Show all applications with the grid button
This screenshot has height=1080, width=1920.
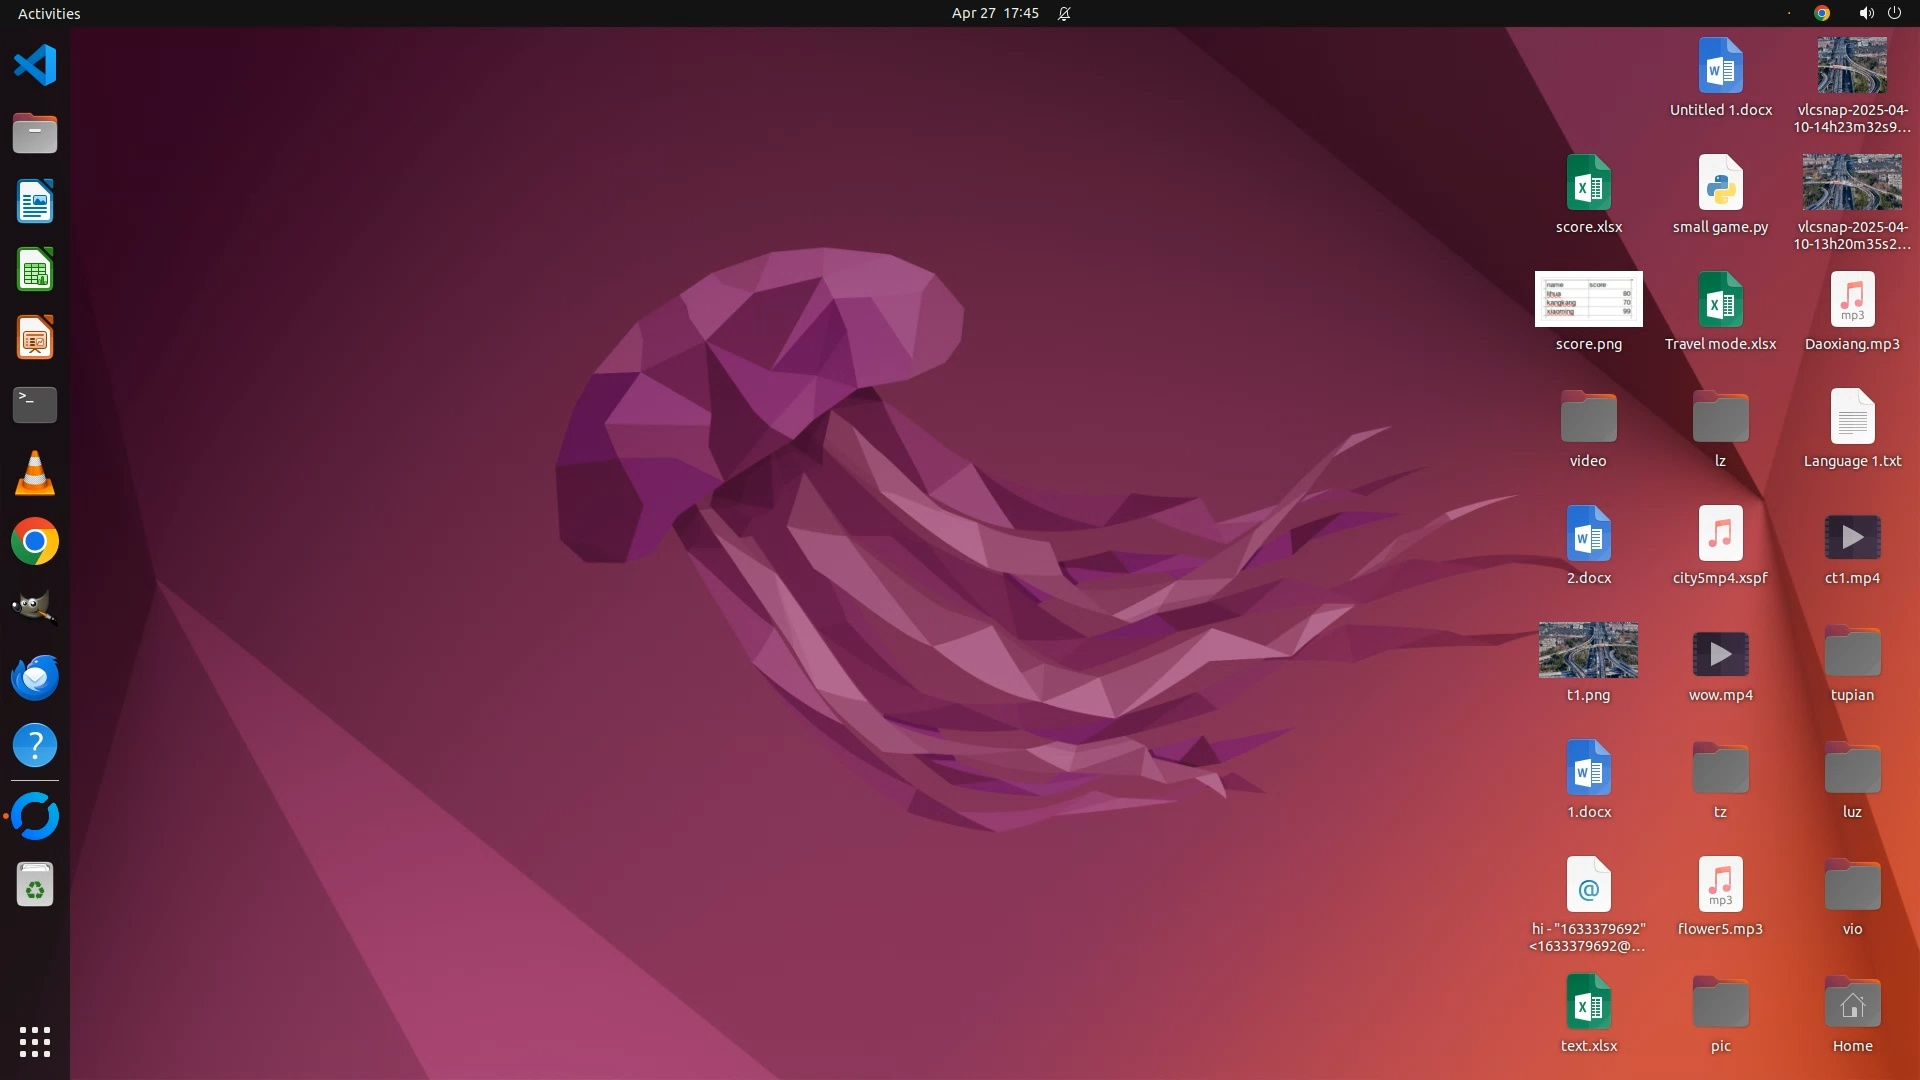[x=35, y=1041]
